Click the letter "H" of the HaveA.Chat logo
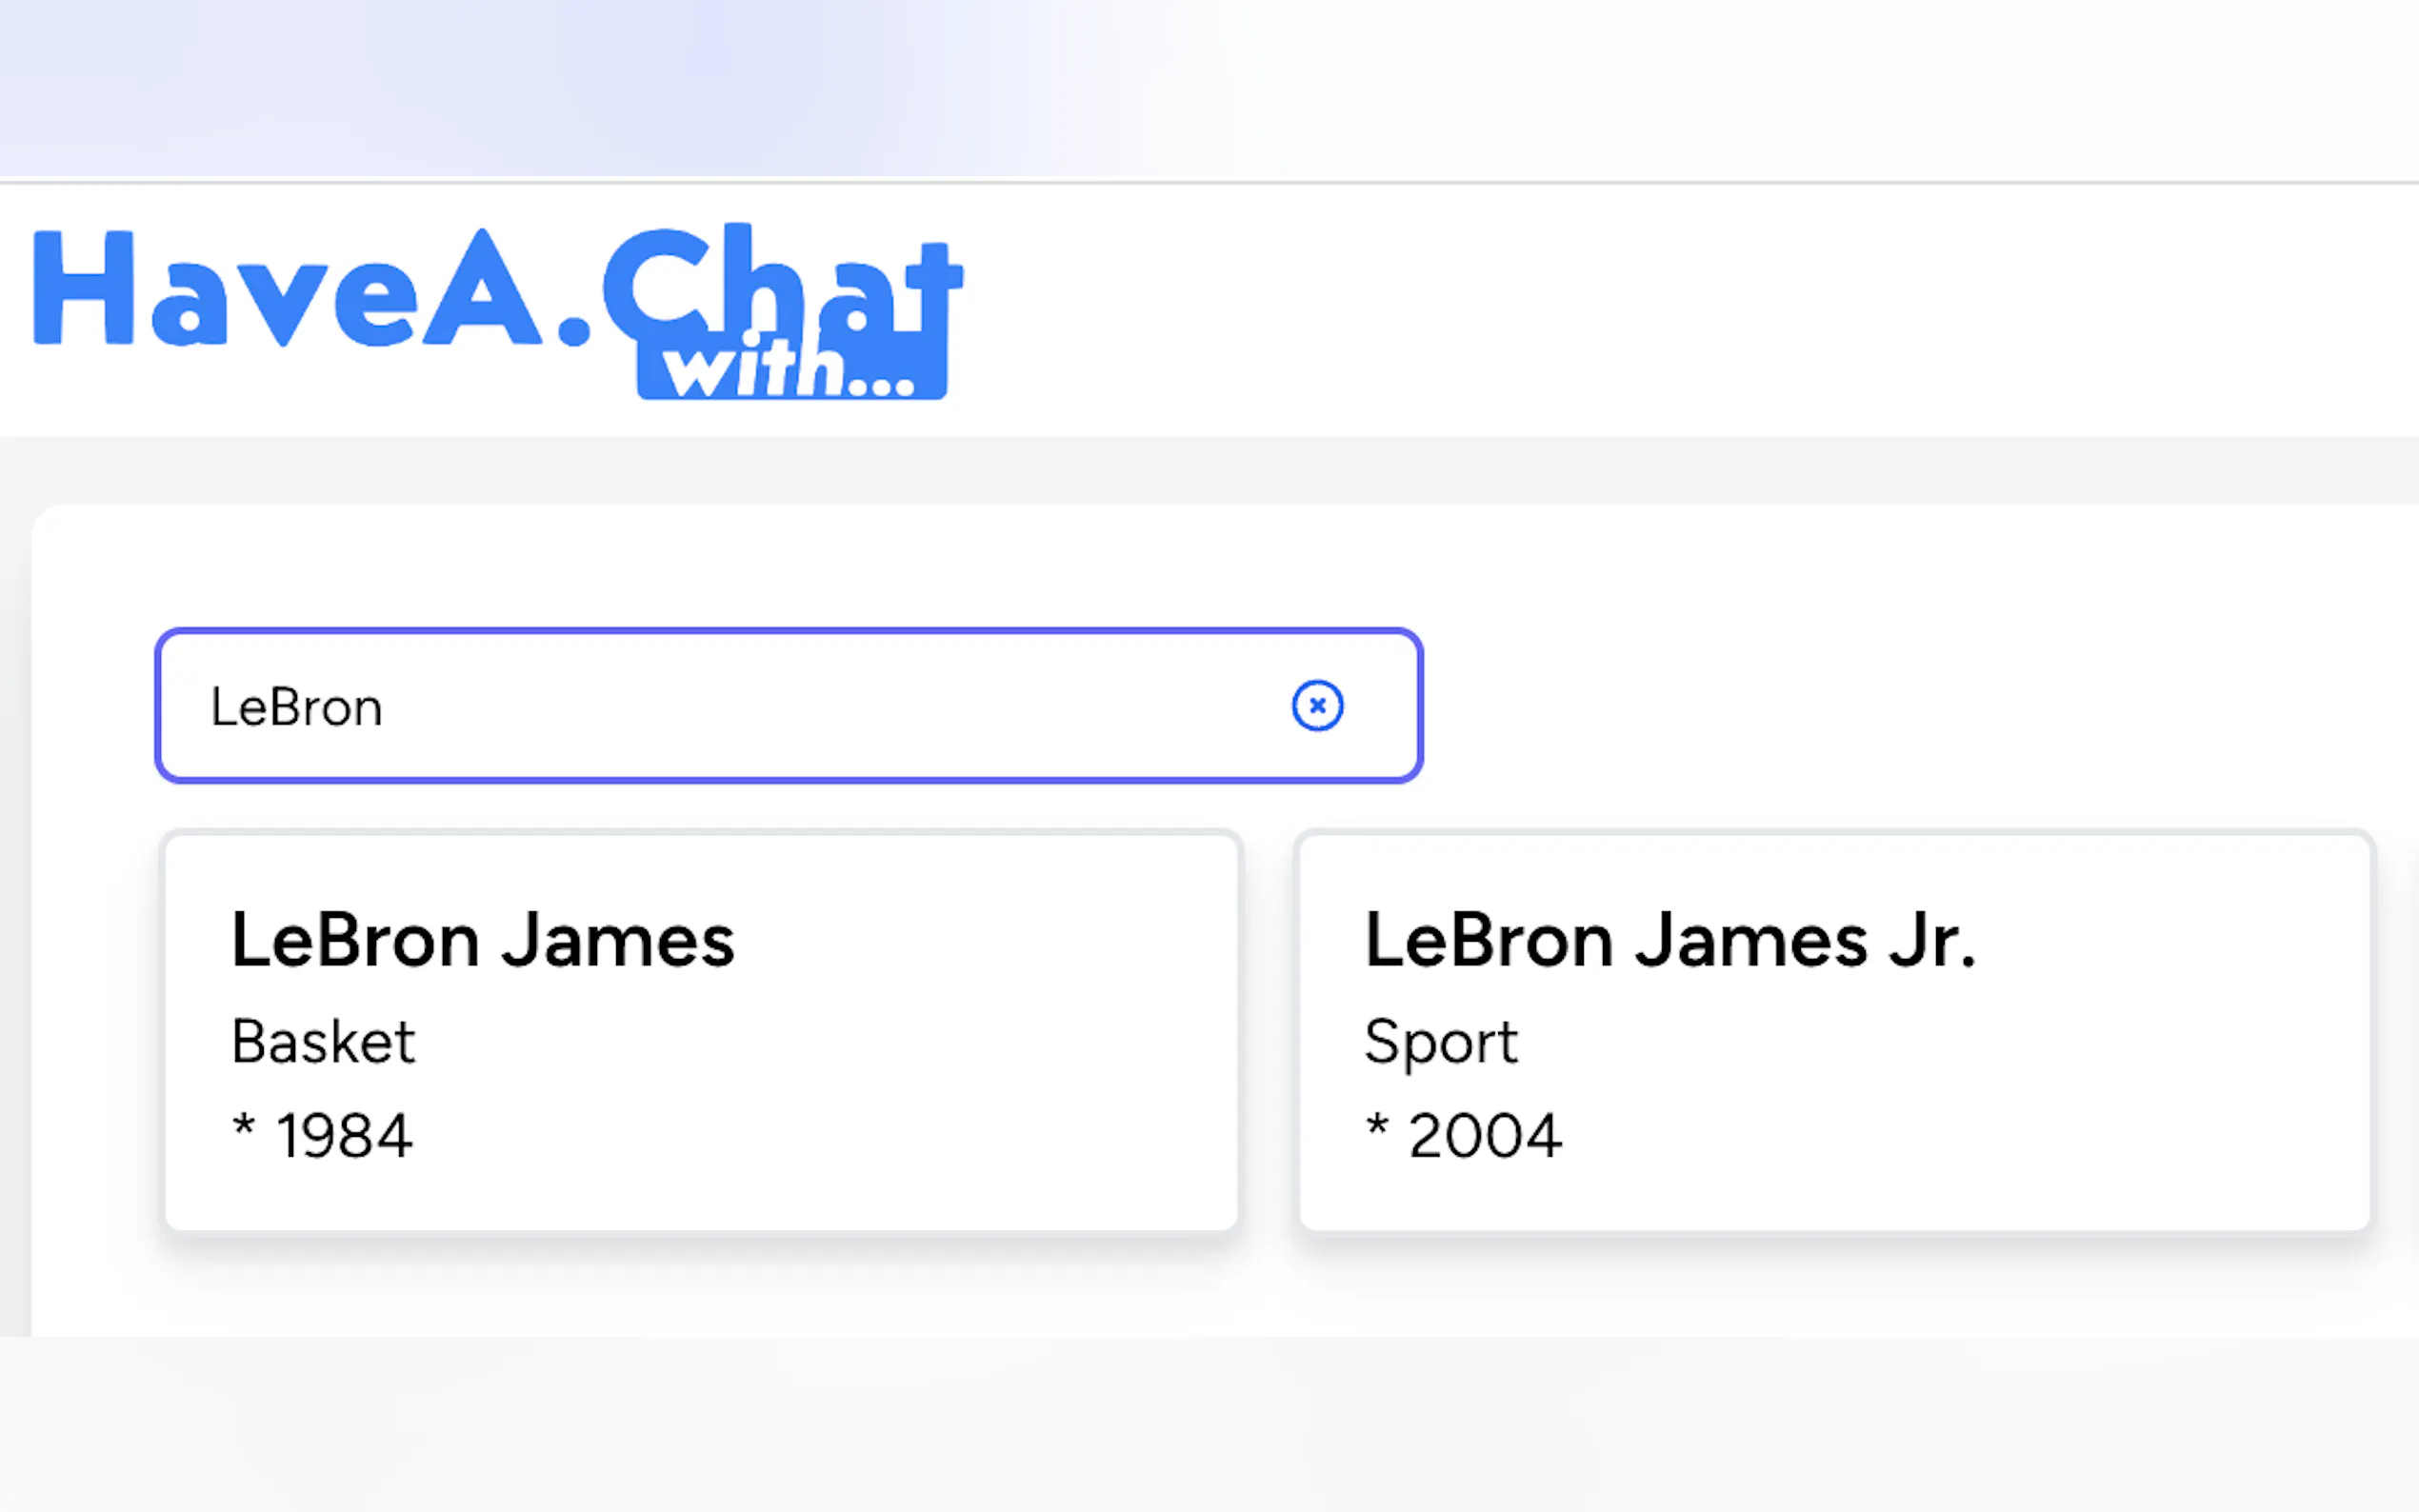Image resolution: width=2419 pixels, height=1512 pixels. click(84, 288)
